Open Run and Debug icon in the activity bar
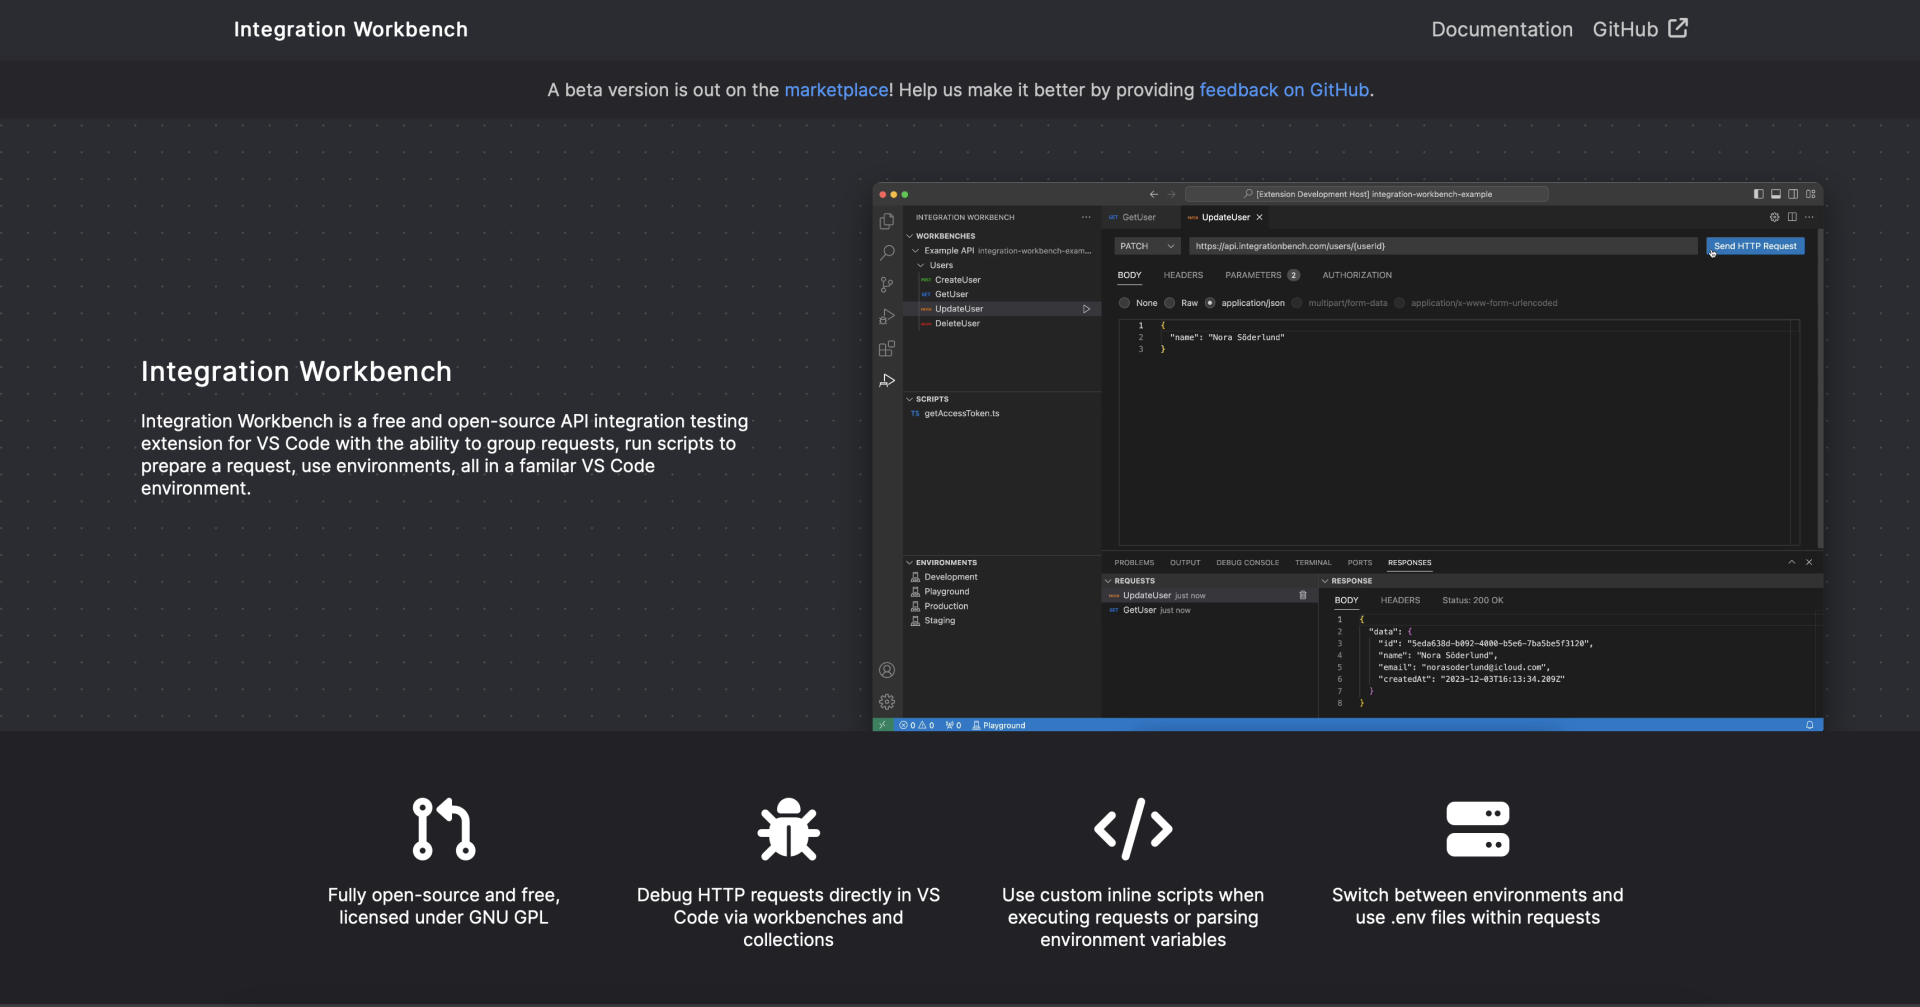 click(887, 317)
